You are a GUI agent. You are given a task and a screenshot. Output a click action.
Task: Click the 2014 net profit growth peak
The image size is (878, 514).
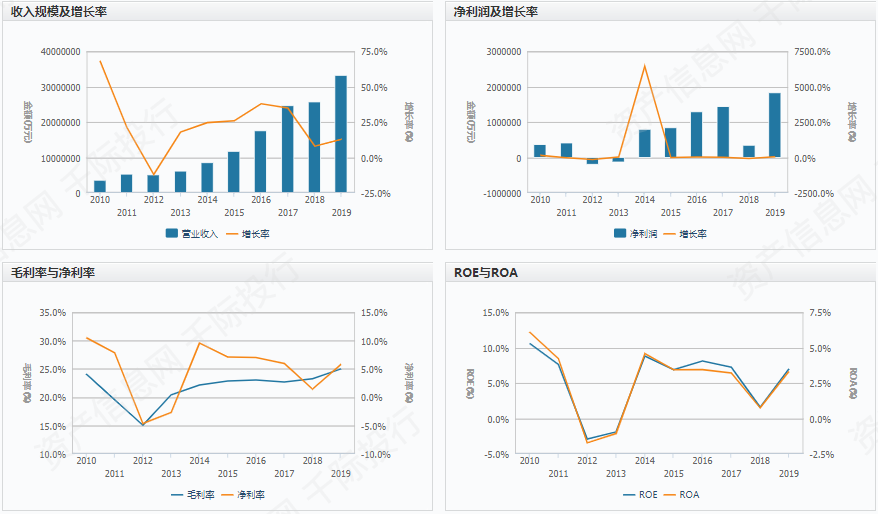coord(644,66)
